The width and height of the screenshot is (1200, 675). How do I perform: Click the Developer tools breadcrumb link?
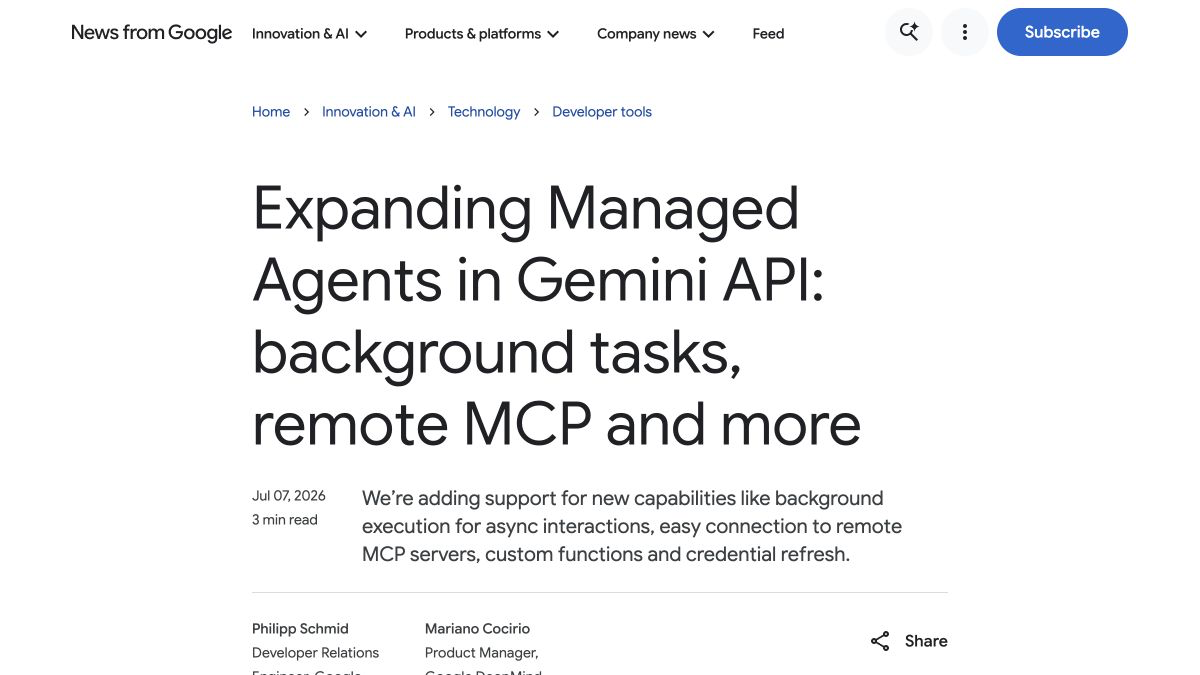[x=602, y=112]
